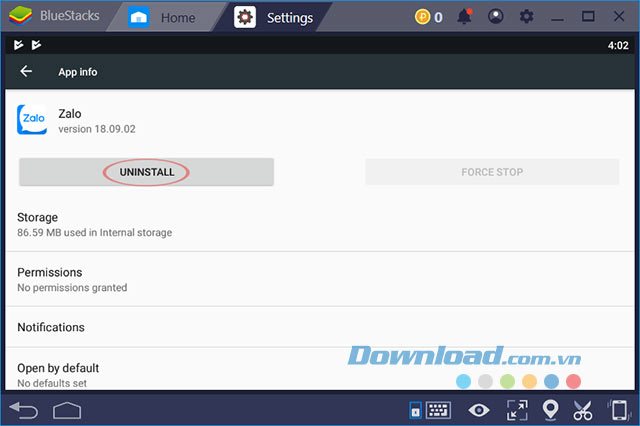Toggle full screen mode icon
The height and width of the screenshot is (426, 640).
pyautogui.click(x=517, y=410)
